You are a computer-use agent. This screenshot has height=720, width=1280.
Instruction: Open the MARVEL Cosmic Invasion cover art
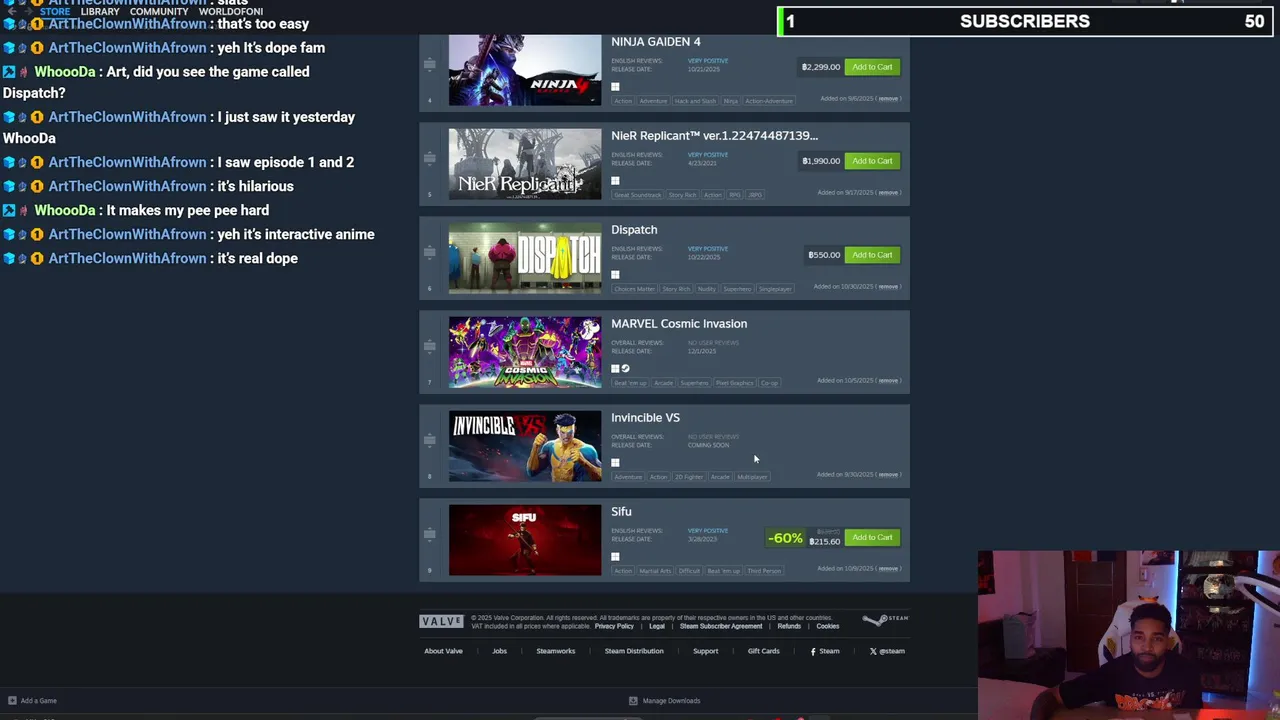point(525,352)
